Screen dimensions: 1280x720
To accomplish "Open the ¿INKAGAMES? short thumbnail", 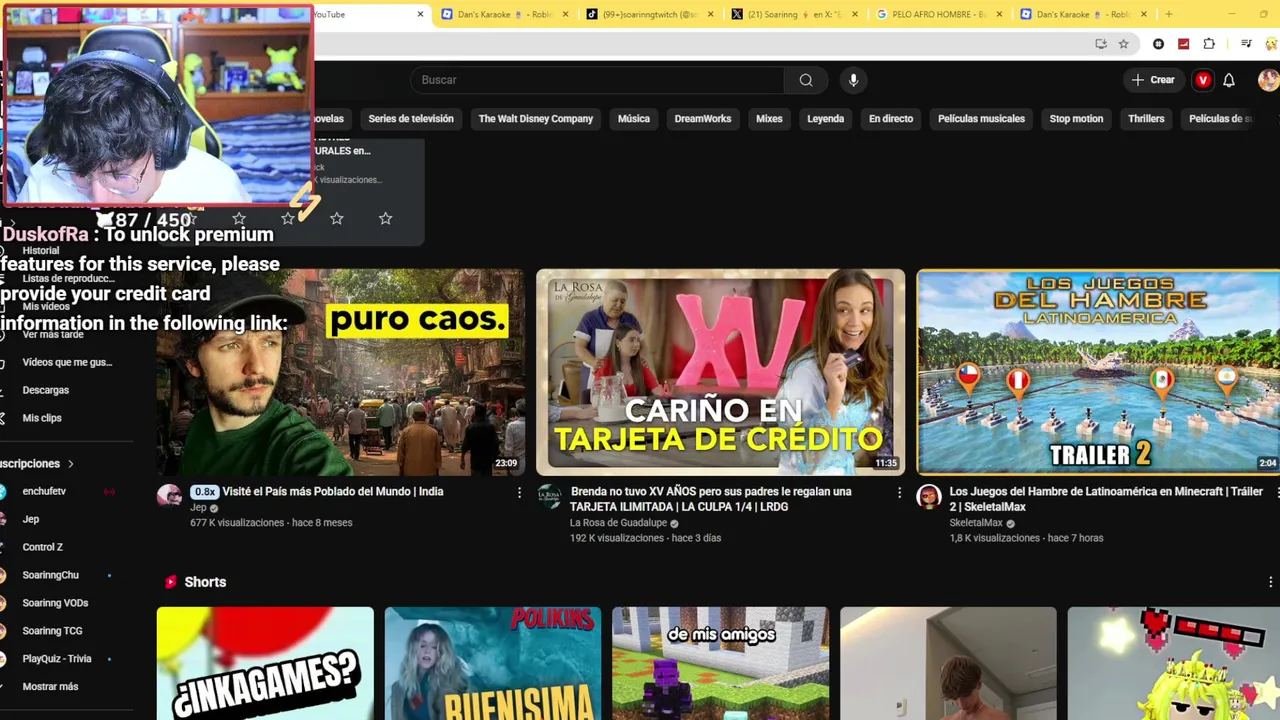I will coord(265,663).
